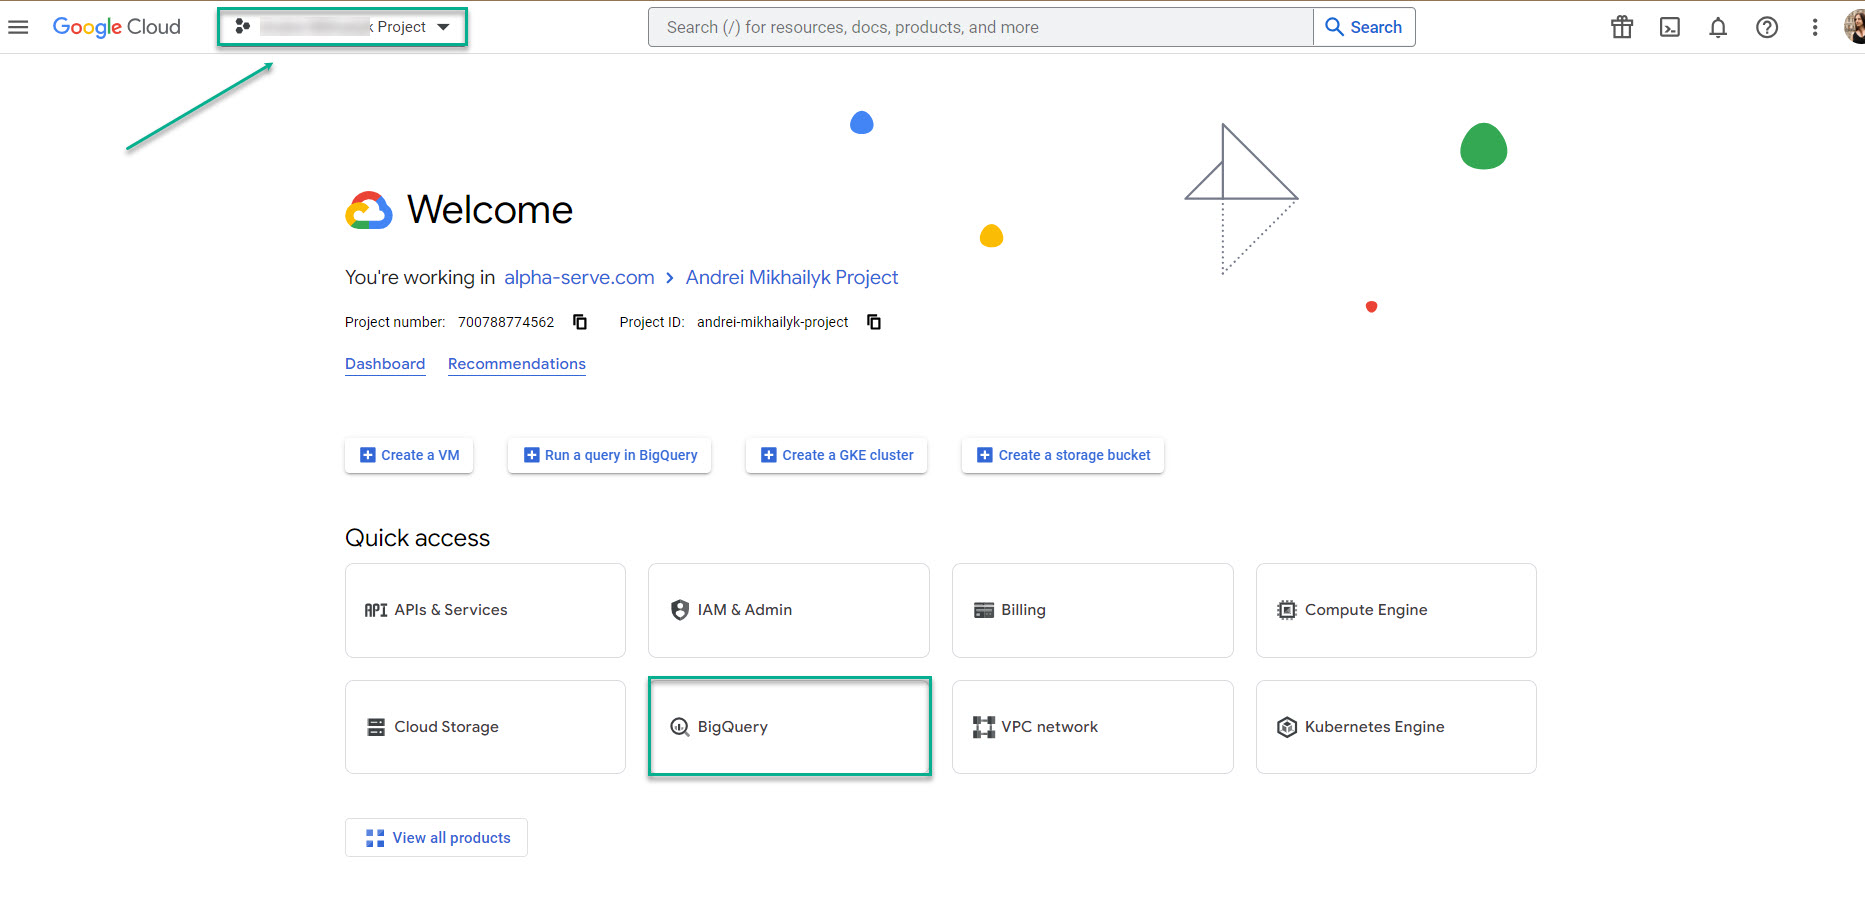Viewport: 1865px width, 921px height.
Task: Click the Google Cloud logo
Action: 116,27
